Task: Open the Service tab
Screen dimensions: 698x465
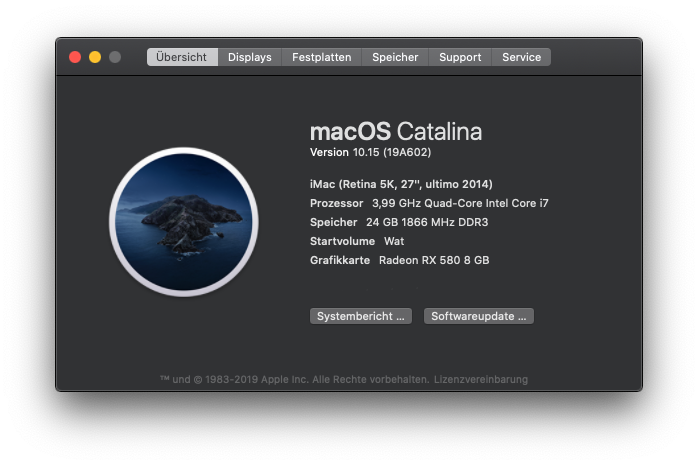Action: (x=521, y=57)
